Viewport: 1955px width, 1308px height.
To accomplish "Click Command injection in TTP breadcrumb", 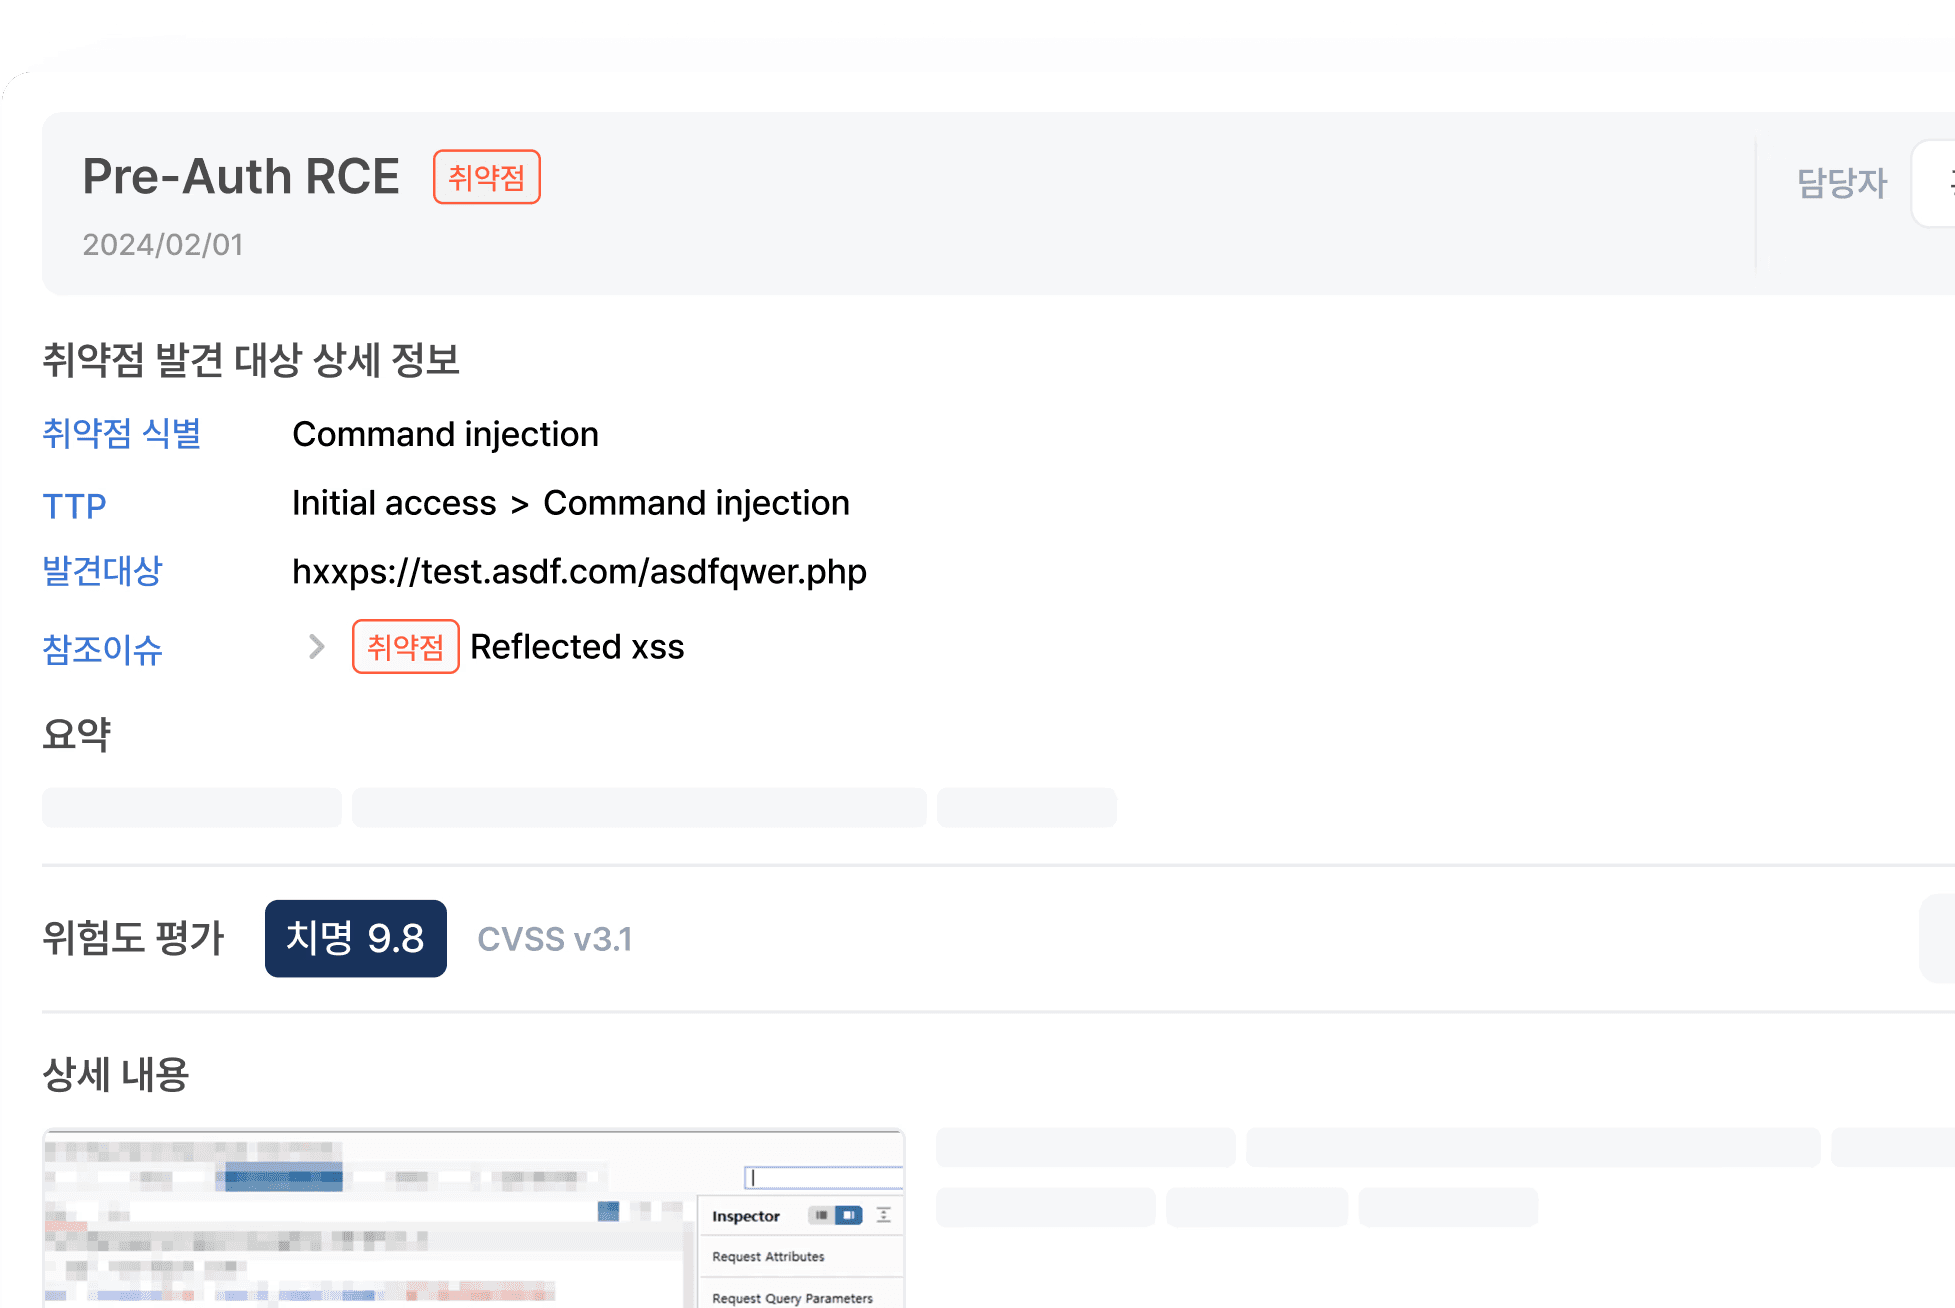I will [696, 503].
